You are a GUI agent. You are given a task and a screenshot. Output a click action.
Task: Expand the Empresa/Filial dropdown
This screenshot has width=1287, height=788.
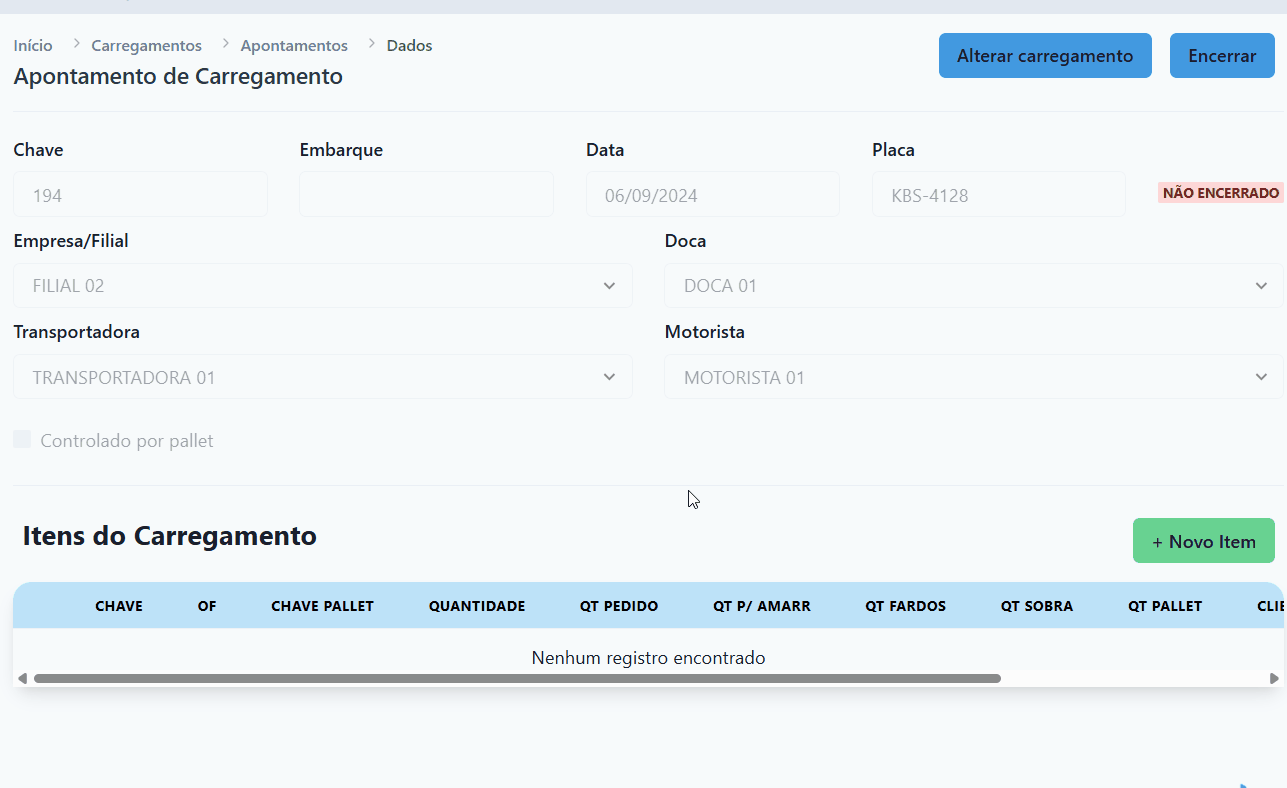coord(322,286)
